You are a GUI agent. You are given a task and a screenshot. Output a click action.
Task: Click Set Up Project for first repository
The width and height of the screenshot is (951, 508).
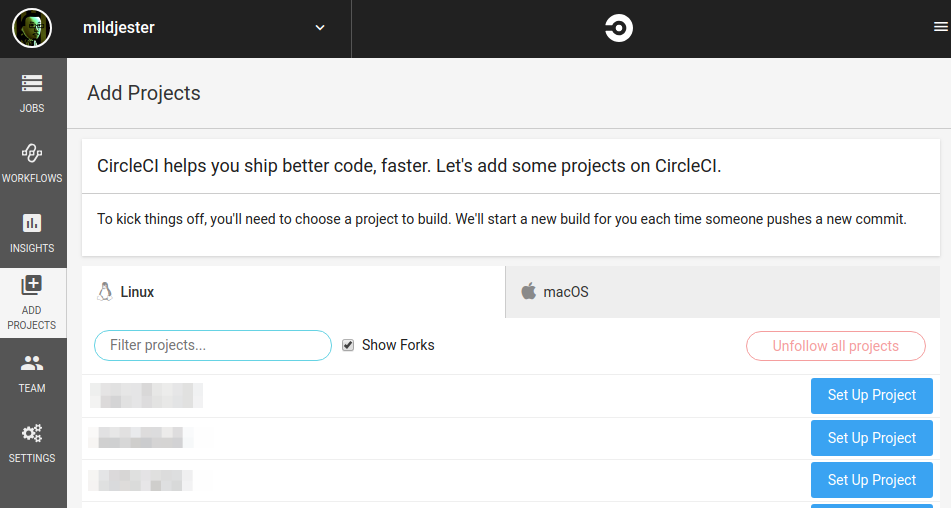(872, 395)
